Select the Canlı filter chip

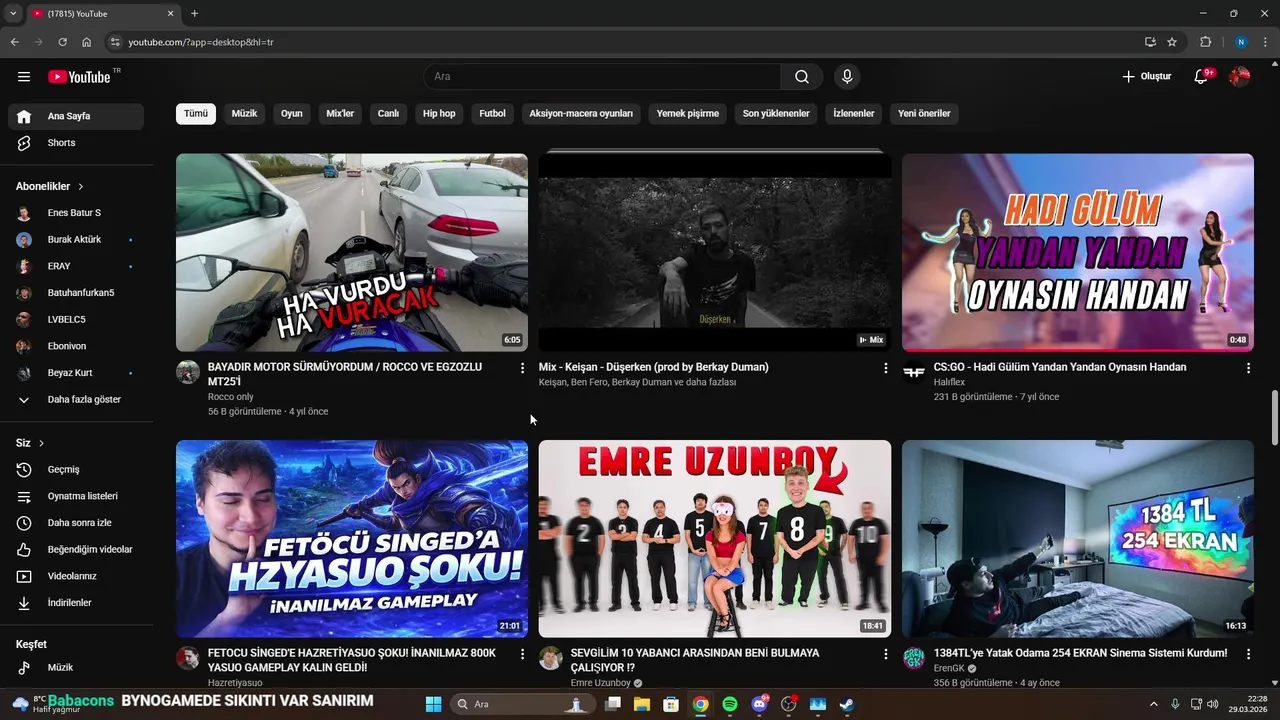388,114
